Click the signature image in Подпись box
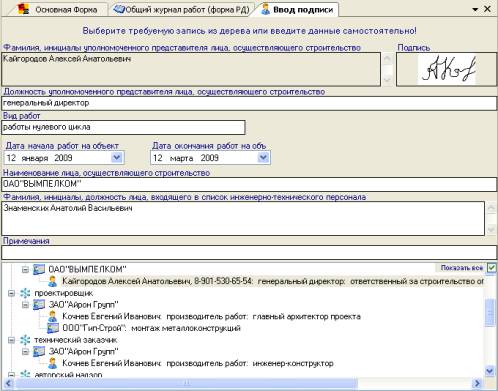The height and width of the screenshot is (391, 498). tap(447, 70)
